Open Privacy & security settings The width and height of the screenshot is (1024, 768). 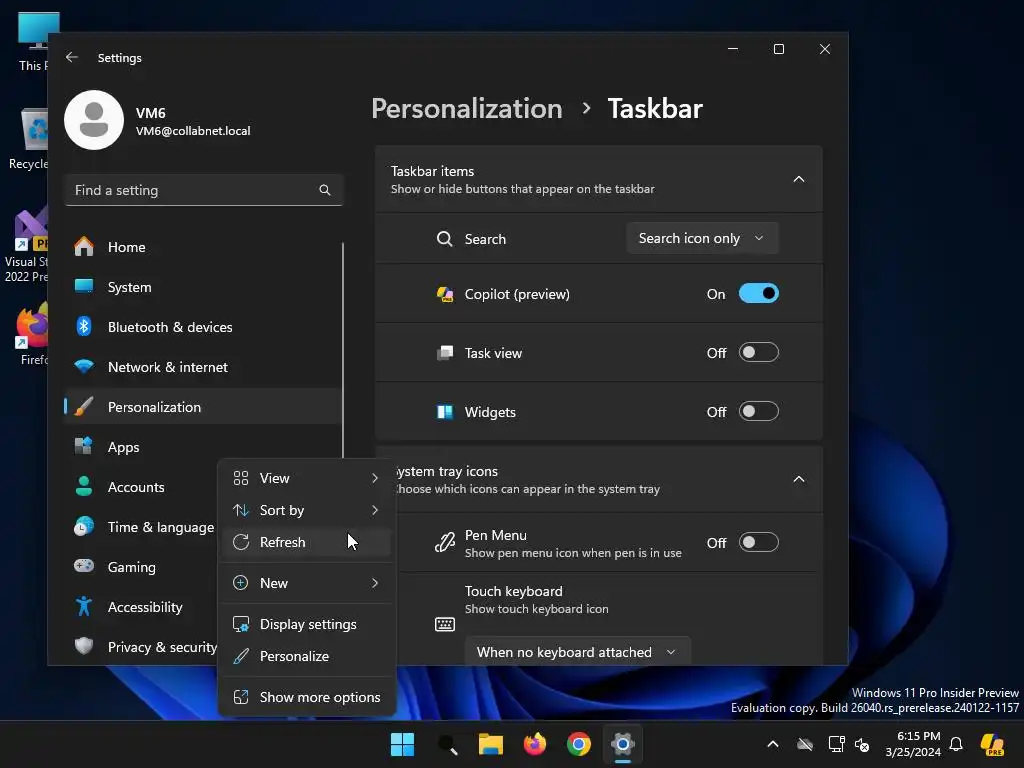tap(140, 647)
